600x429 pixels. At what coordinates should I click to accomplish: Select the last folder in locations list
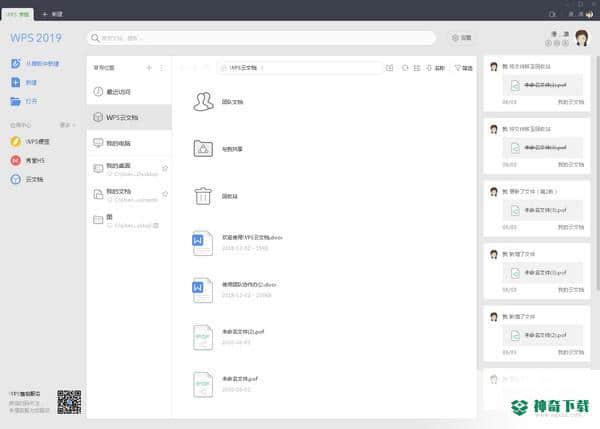click(x=129, y=220)
